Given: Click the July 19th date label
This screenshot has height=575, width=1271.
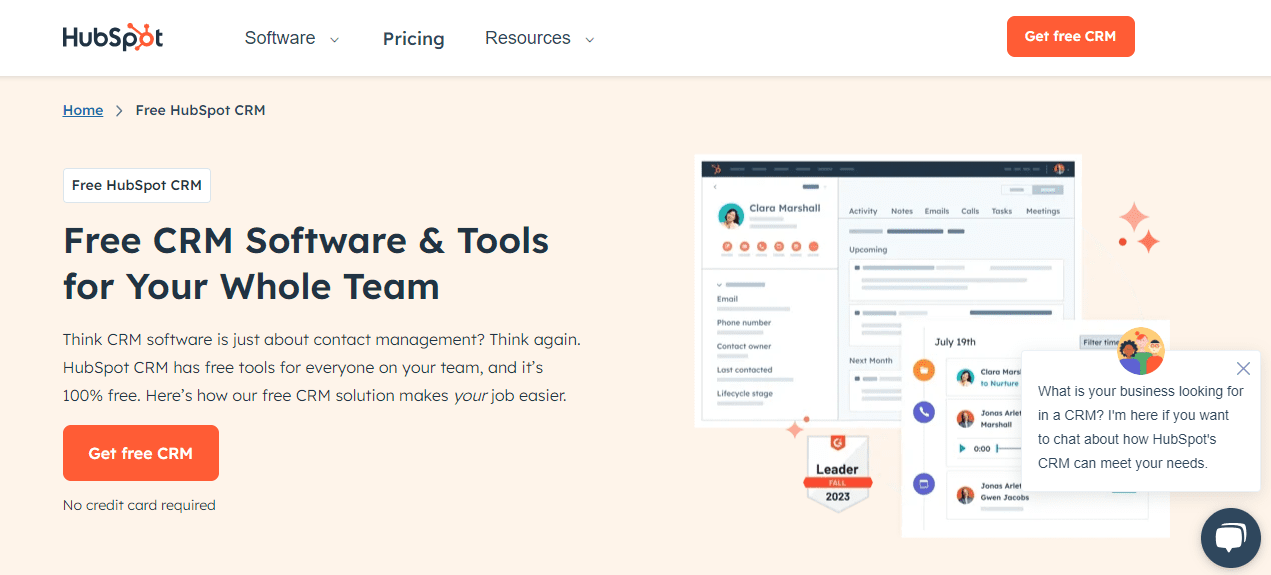Looking at the screenshot, I should point(955,341).
